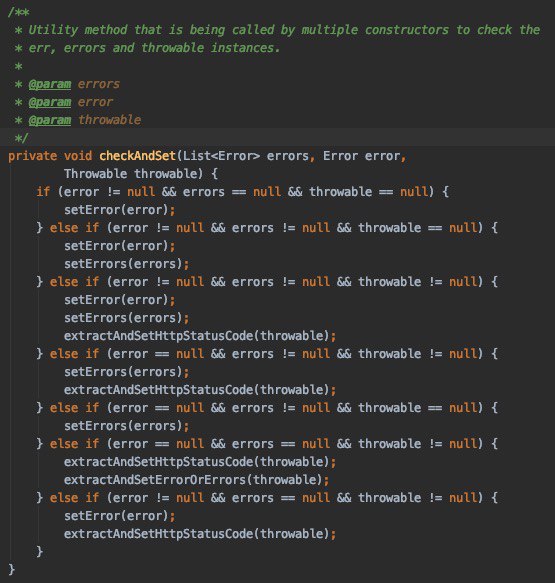The height and width of the screenshot is (583, 555).
Task: Click the closing brace ending the if chain
Action: point(39,551)
